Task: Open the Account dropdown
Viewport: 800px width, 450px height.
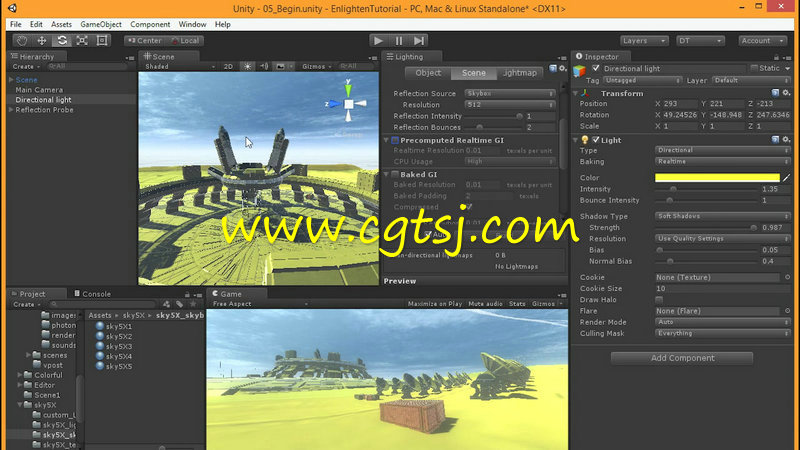Action: click(x=762, y=41)
